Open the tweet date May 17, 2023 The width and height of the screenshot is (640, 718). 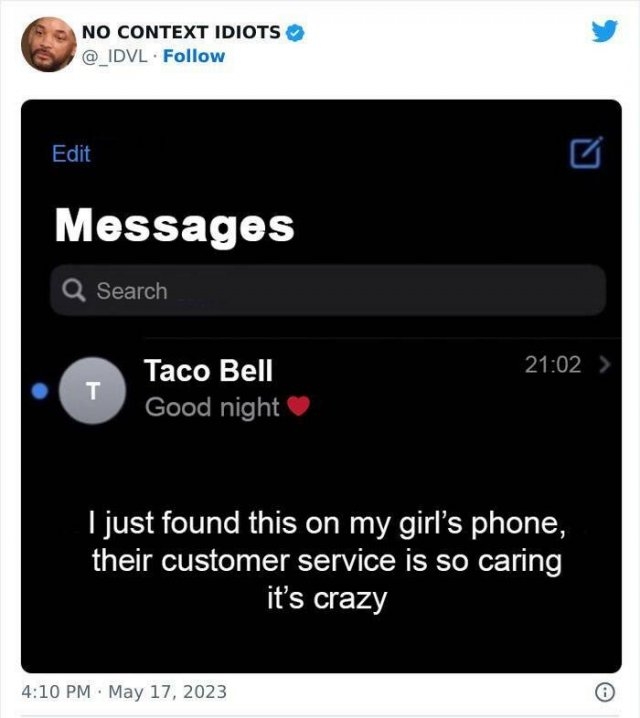[168, 692]
